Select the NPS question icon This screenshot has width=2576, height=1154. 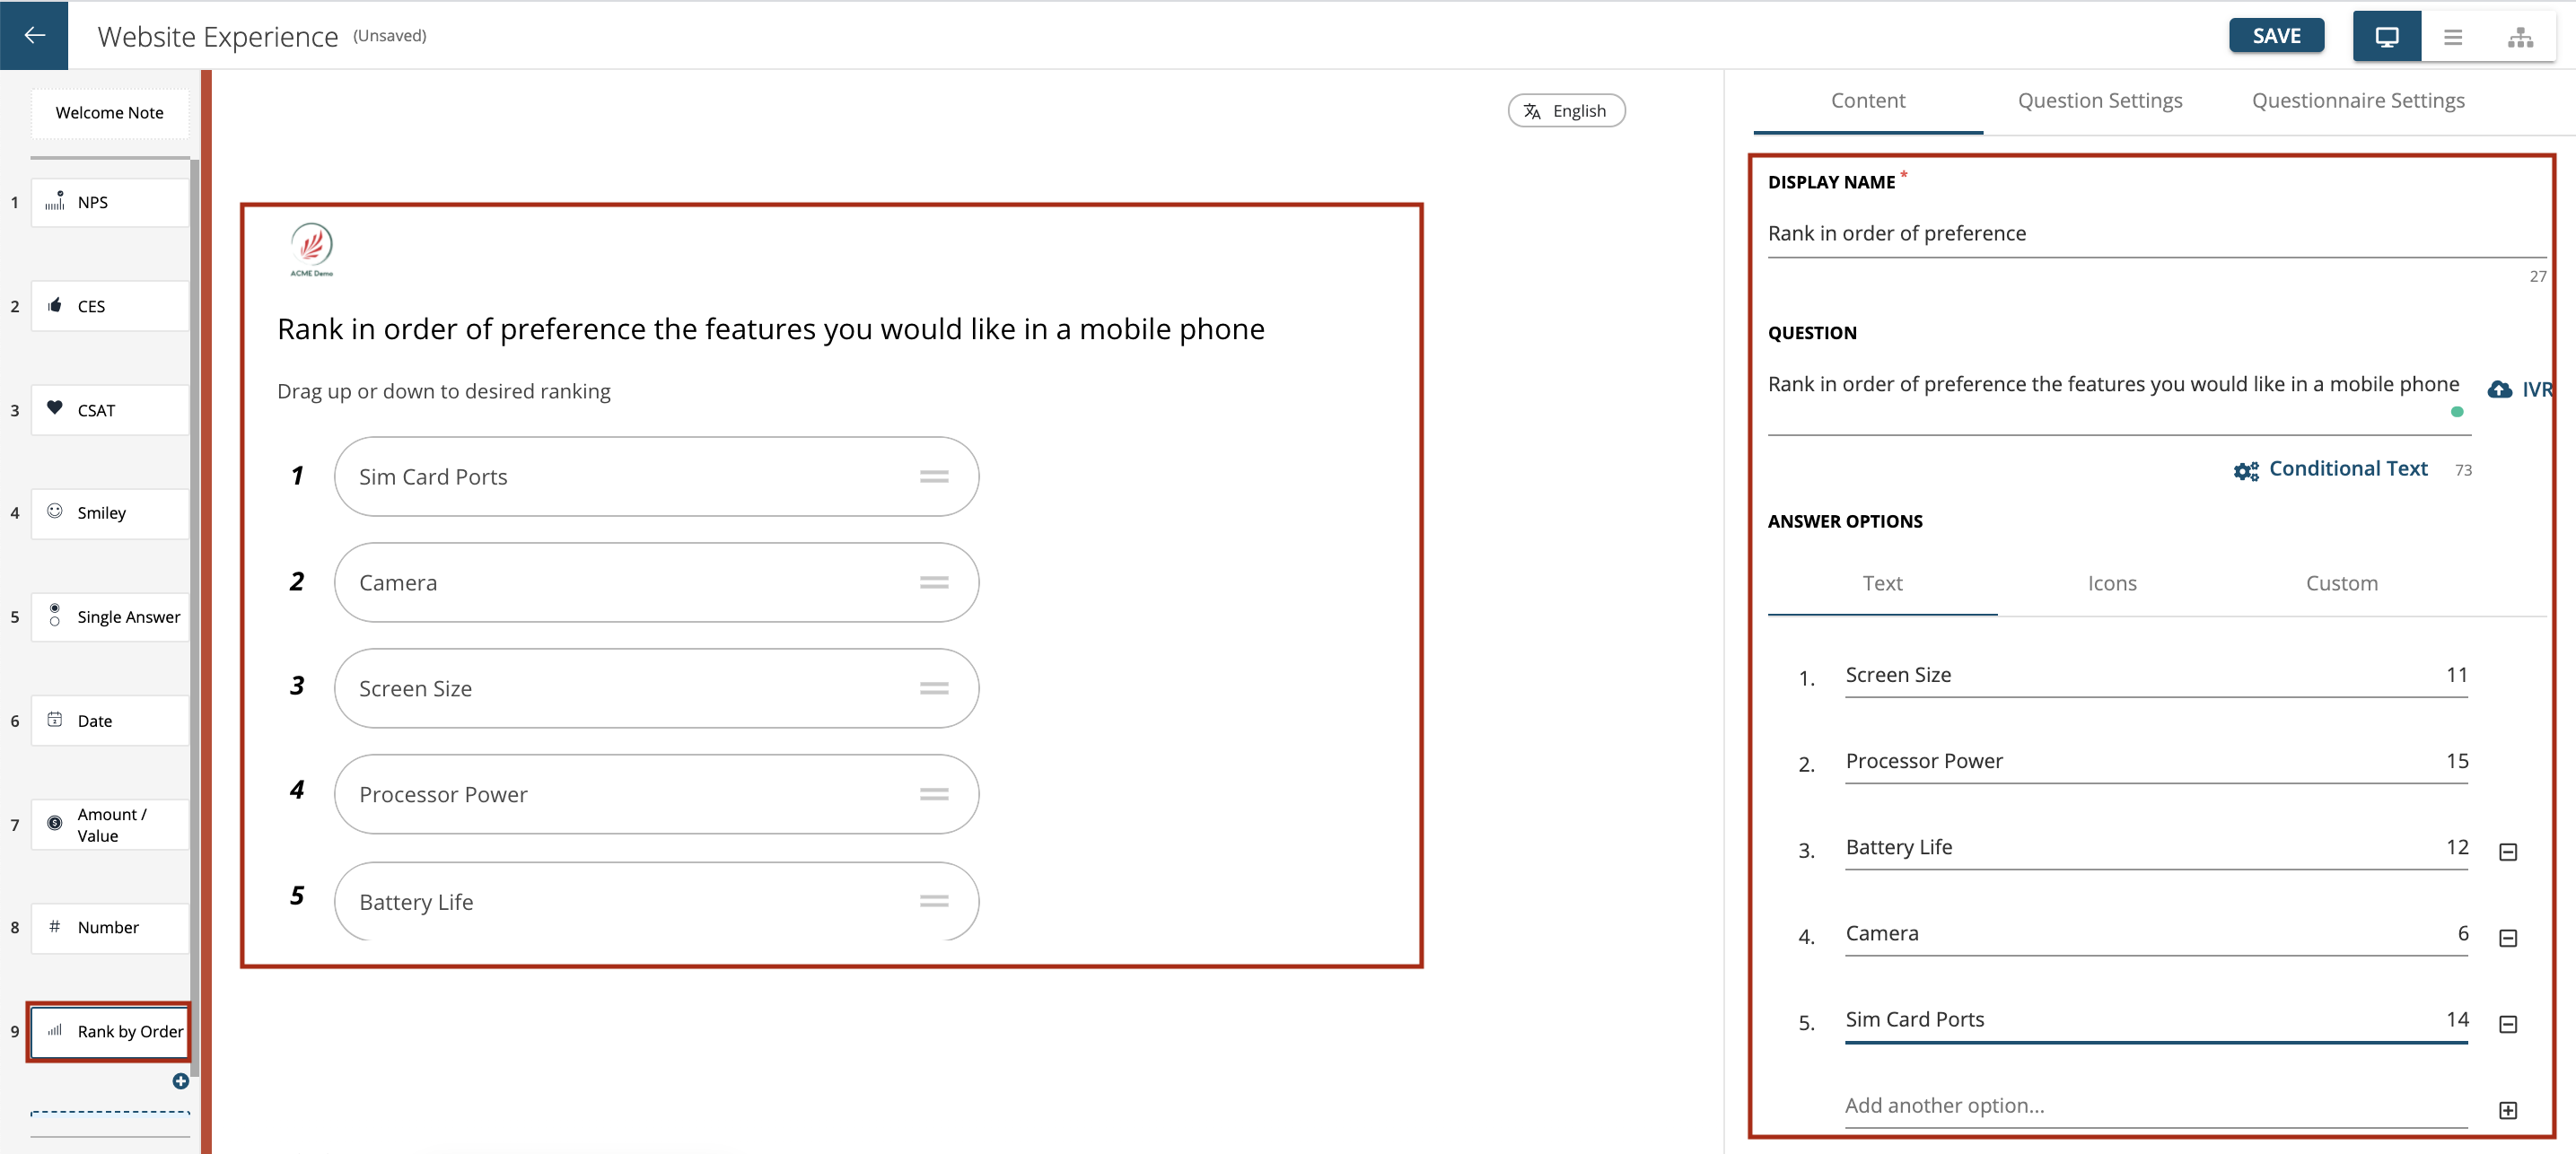click(55, 200)
